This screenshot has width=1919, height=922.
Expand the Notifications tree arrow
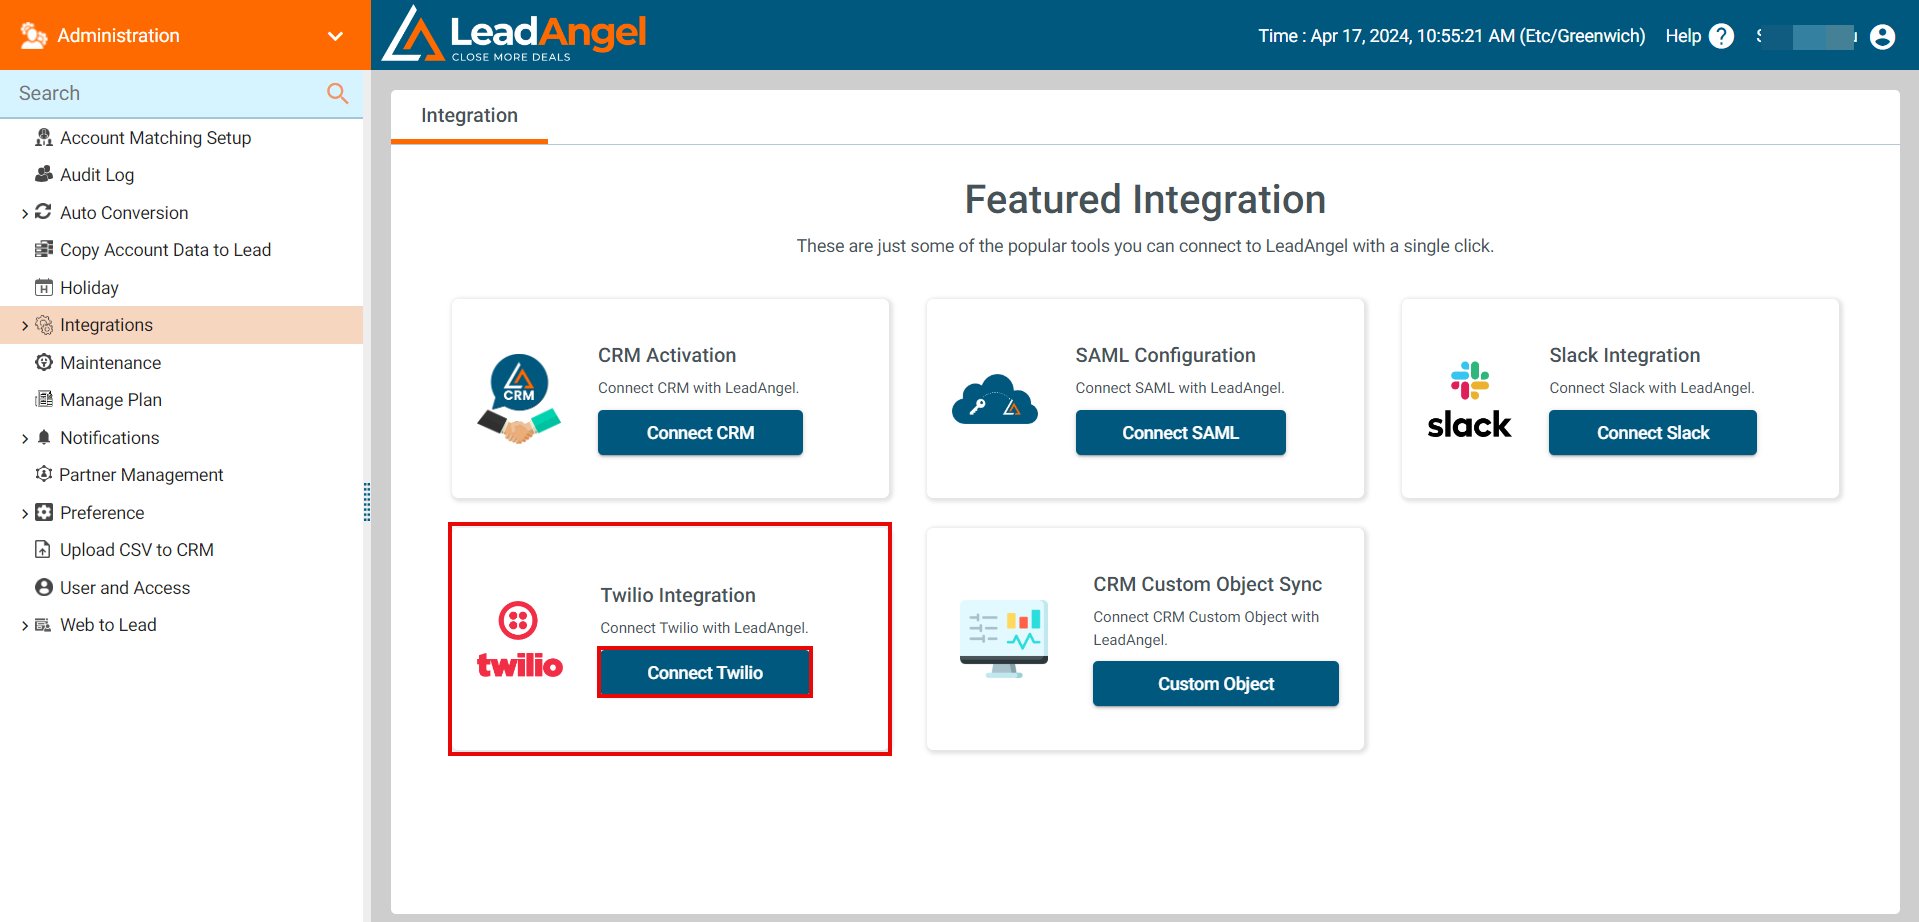point(25,438)
